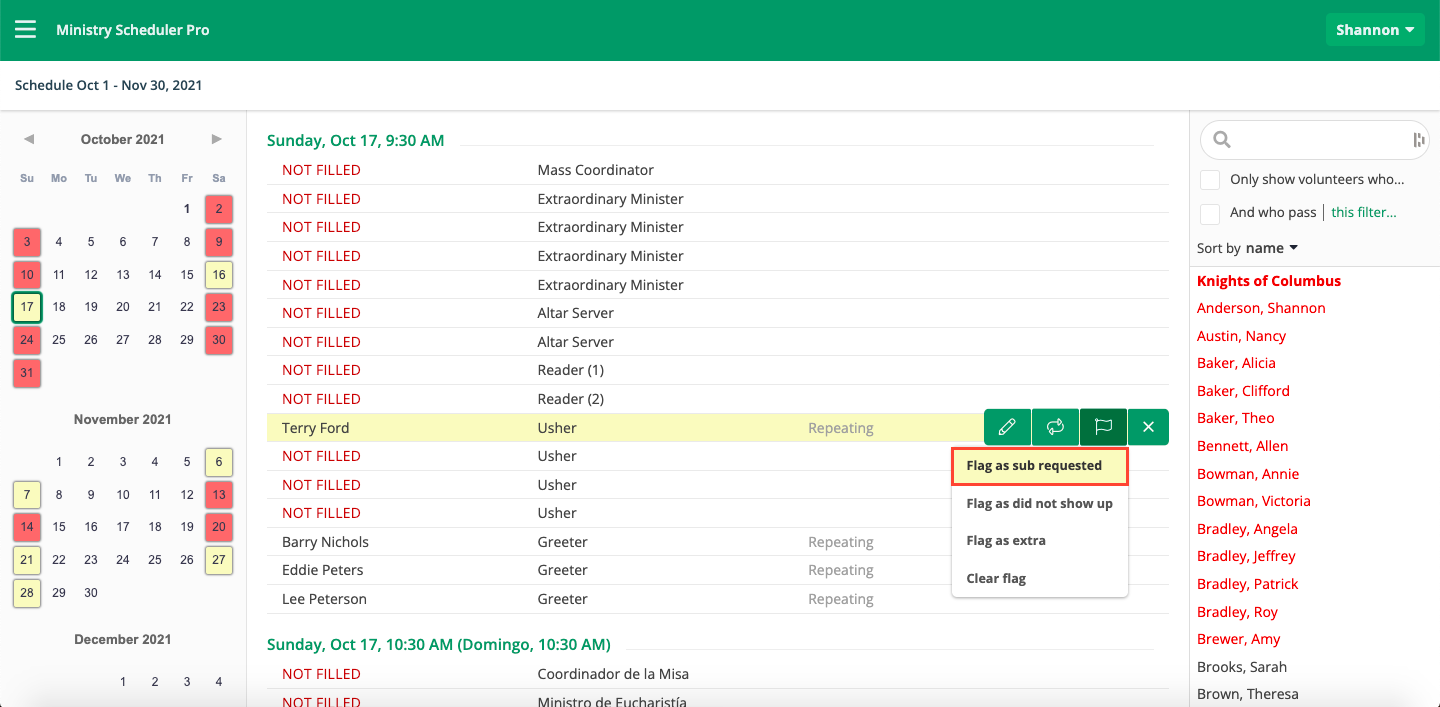The image size is (1440, 707).
Task: Click the X remove icon on Terry Ford row
Action: click(1148, 427)
